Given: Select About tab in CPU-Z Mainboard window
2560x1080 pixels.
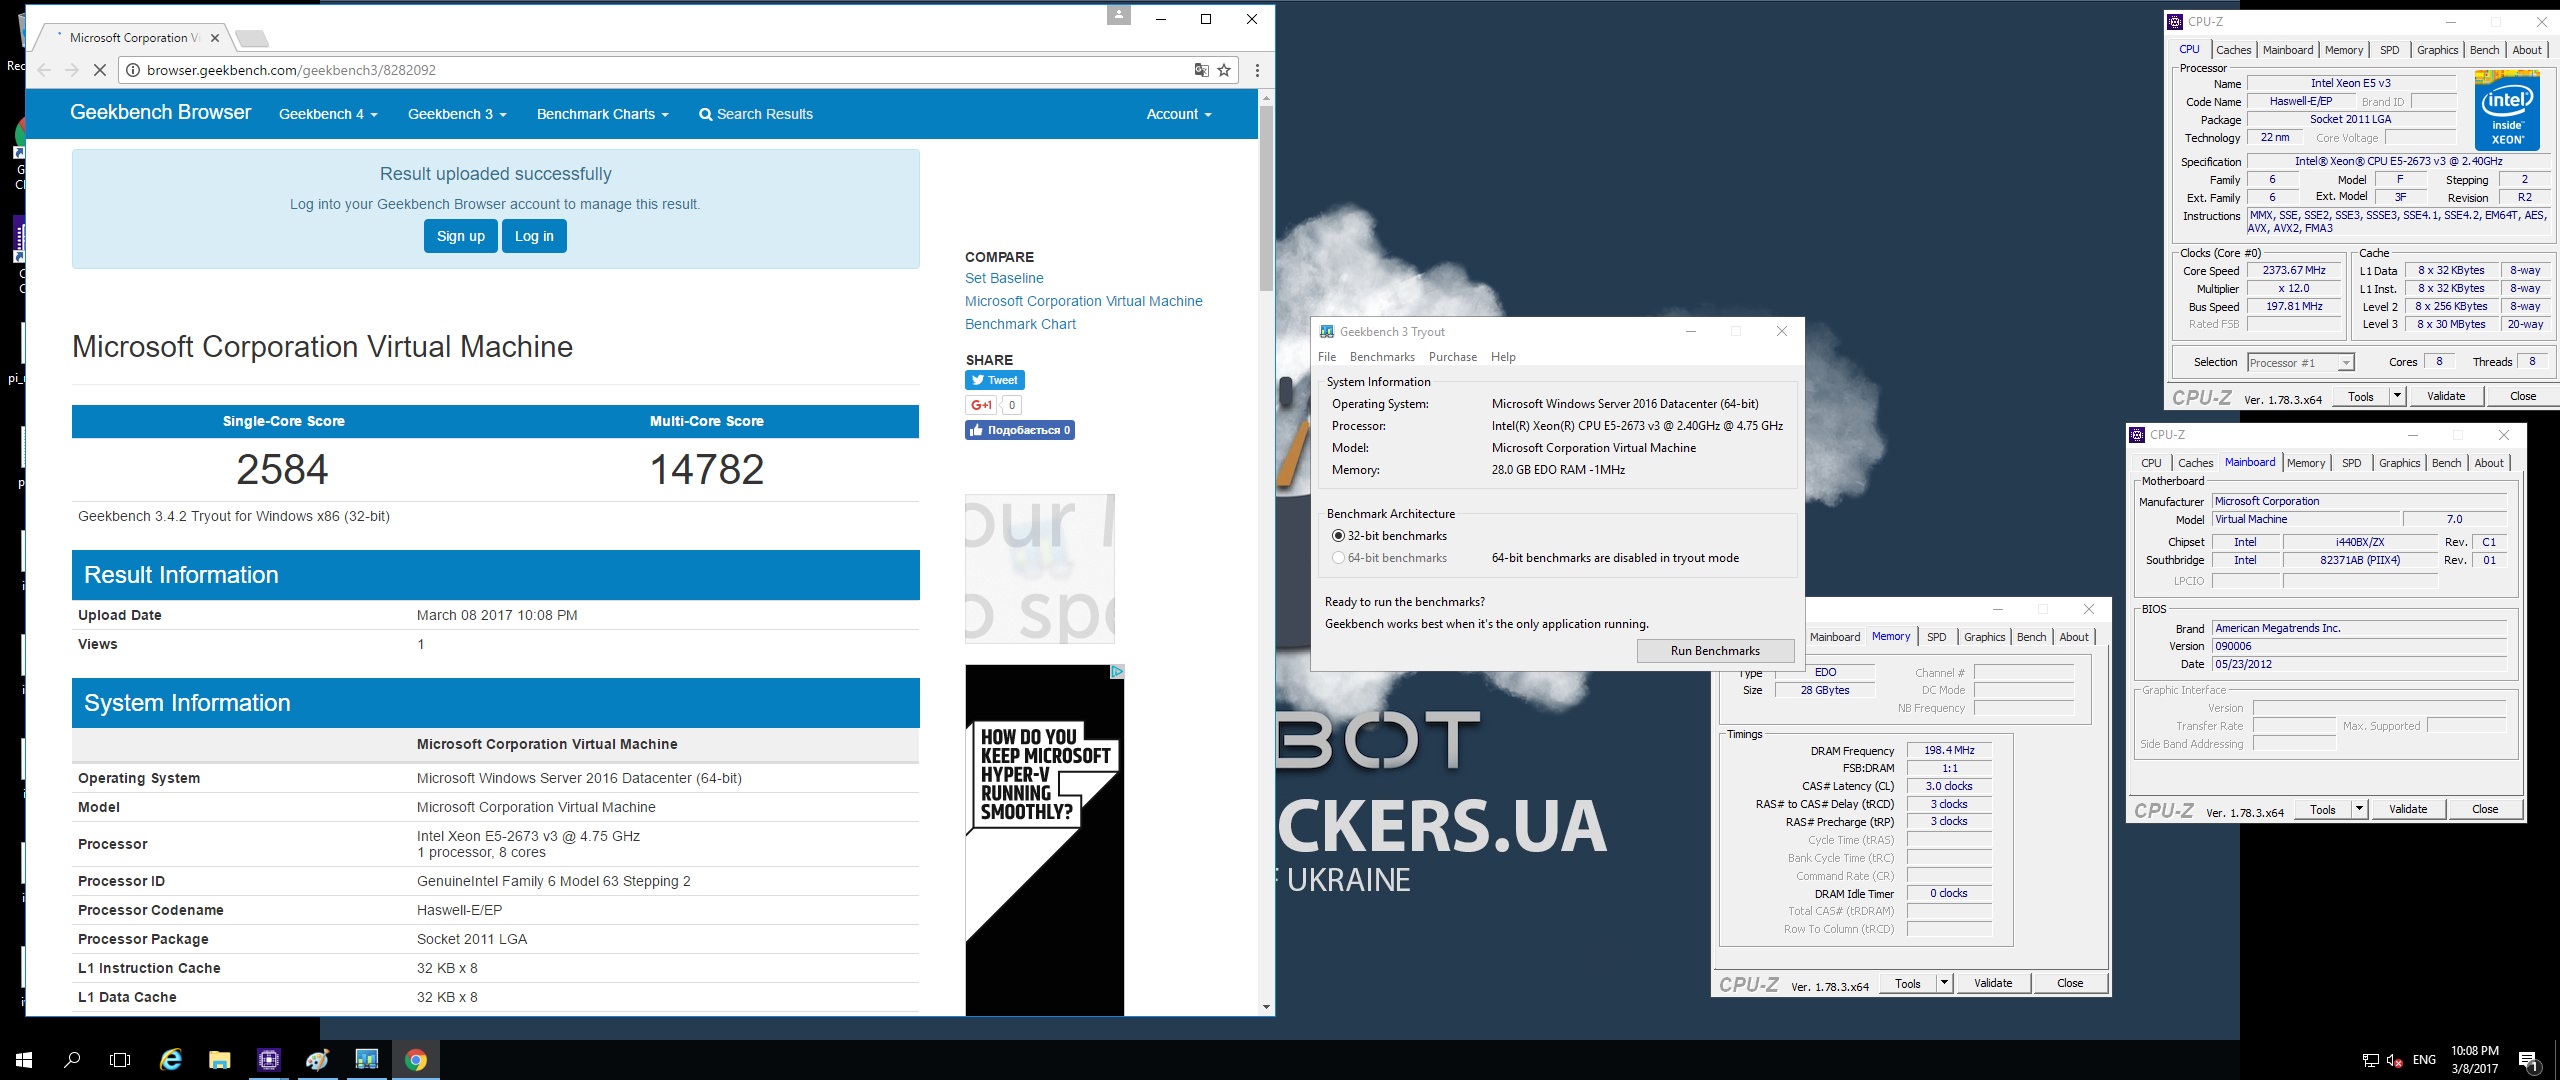Looking at the screenshot, I should point(2489,463).
